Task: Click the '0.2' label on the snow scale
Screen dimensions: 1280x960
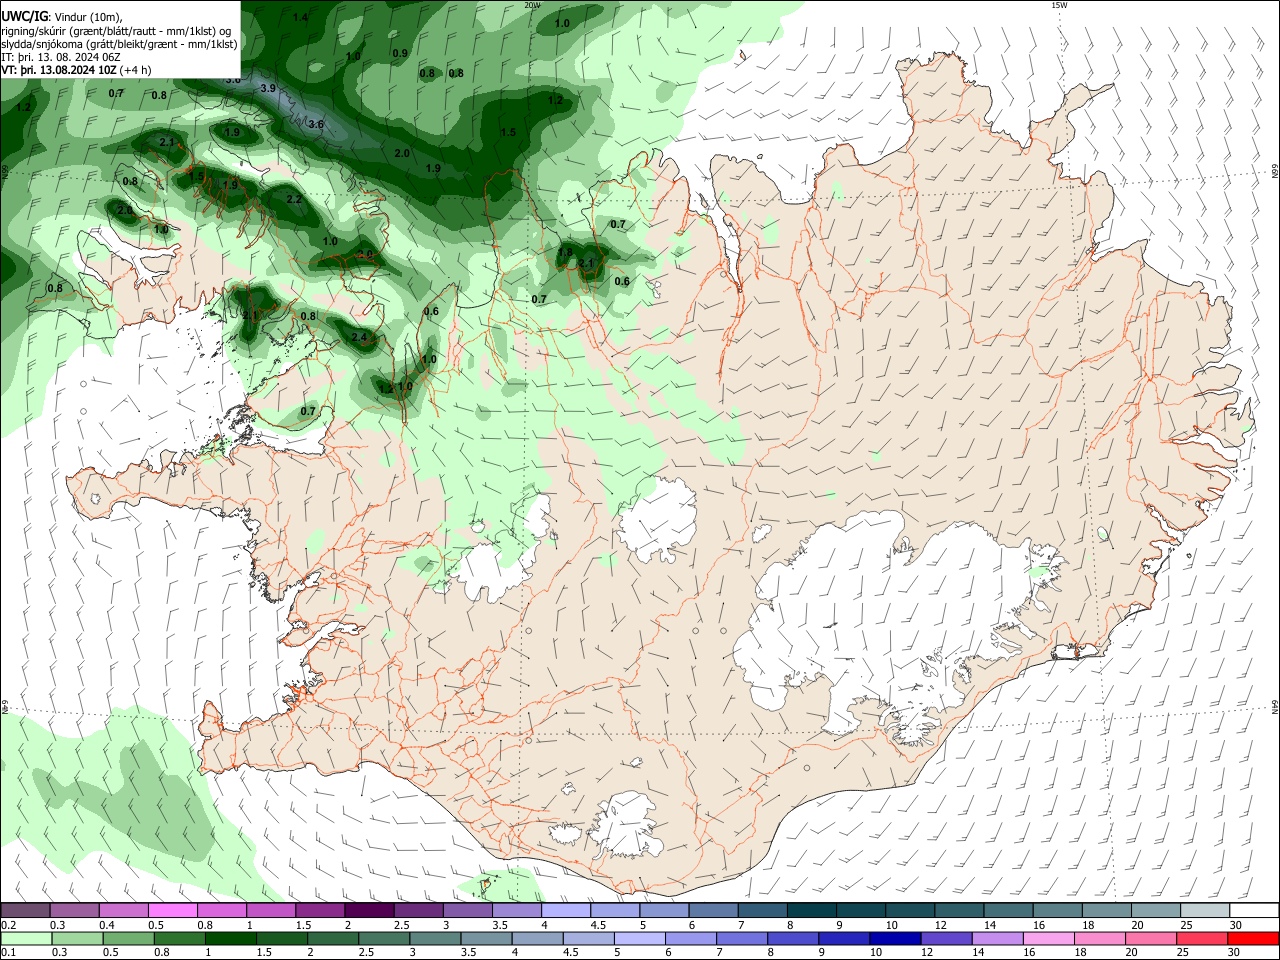Action: click(8, 925)
